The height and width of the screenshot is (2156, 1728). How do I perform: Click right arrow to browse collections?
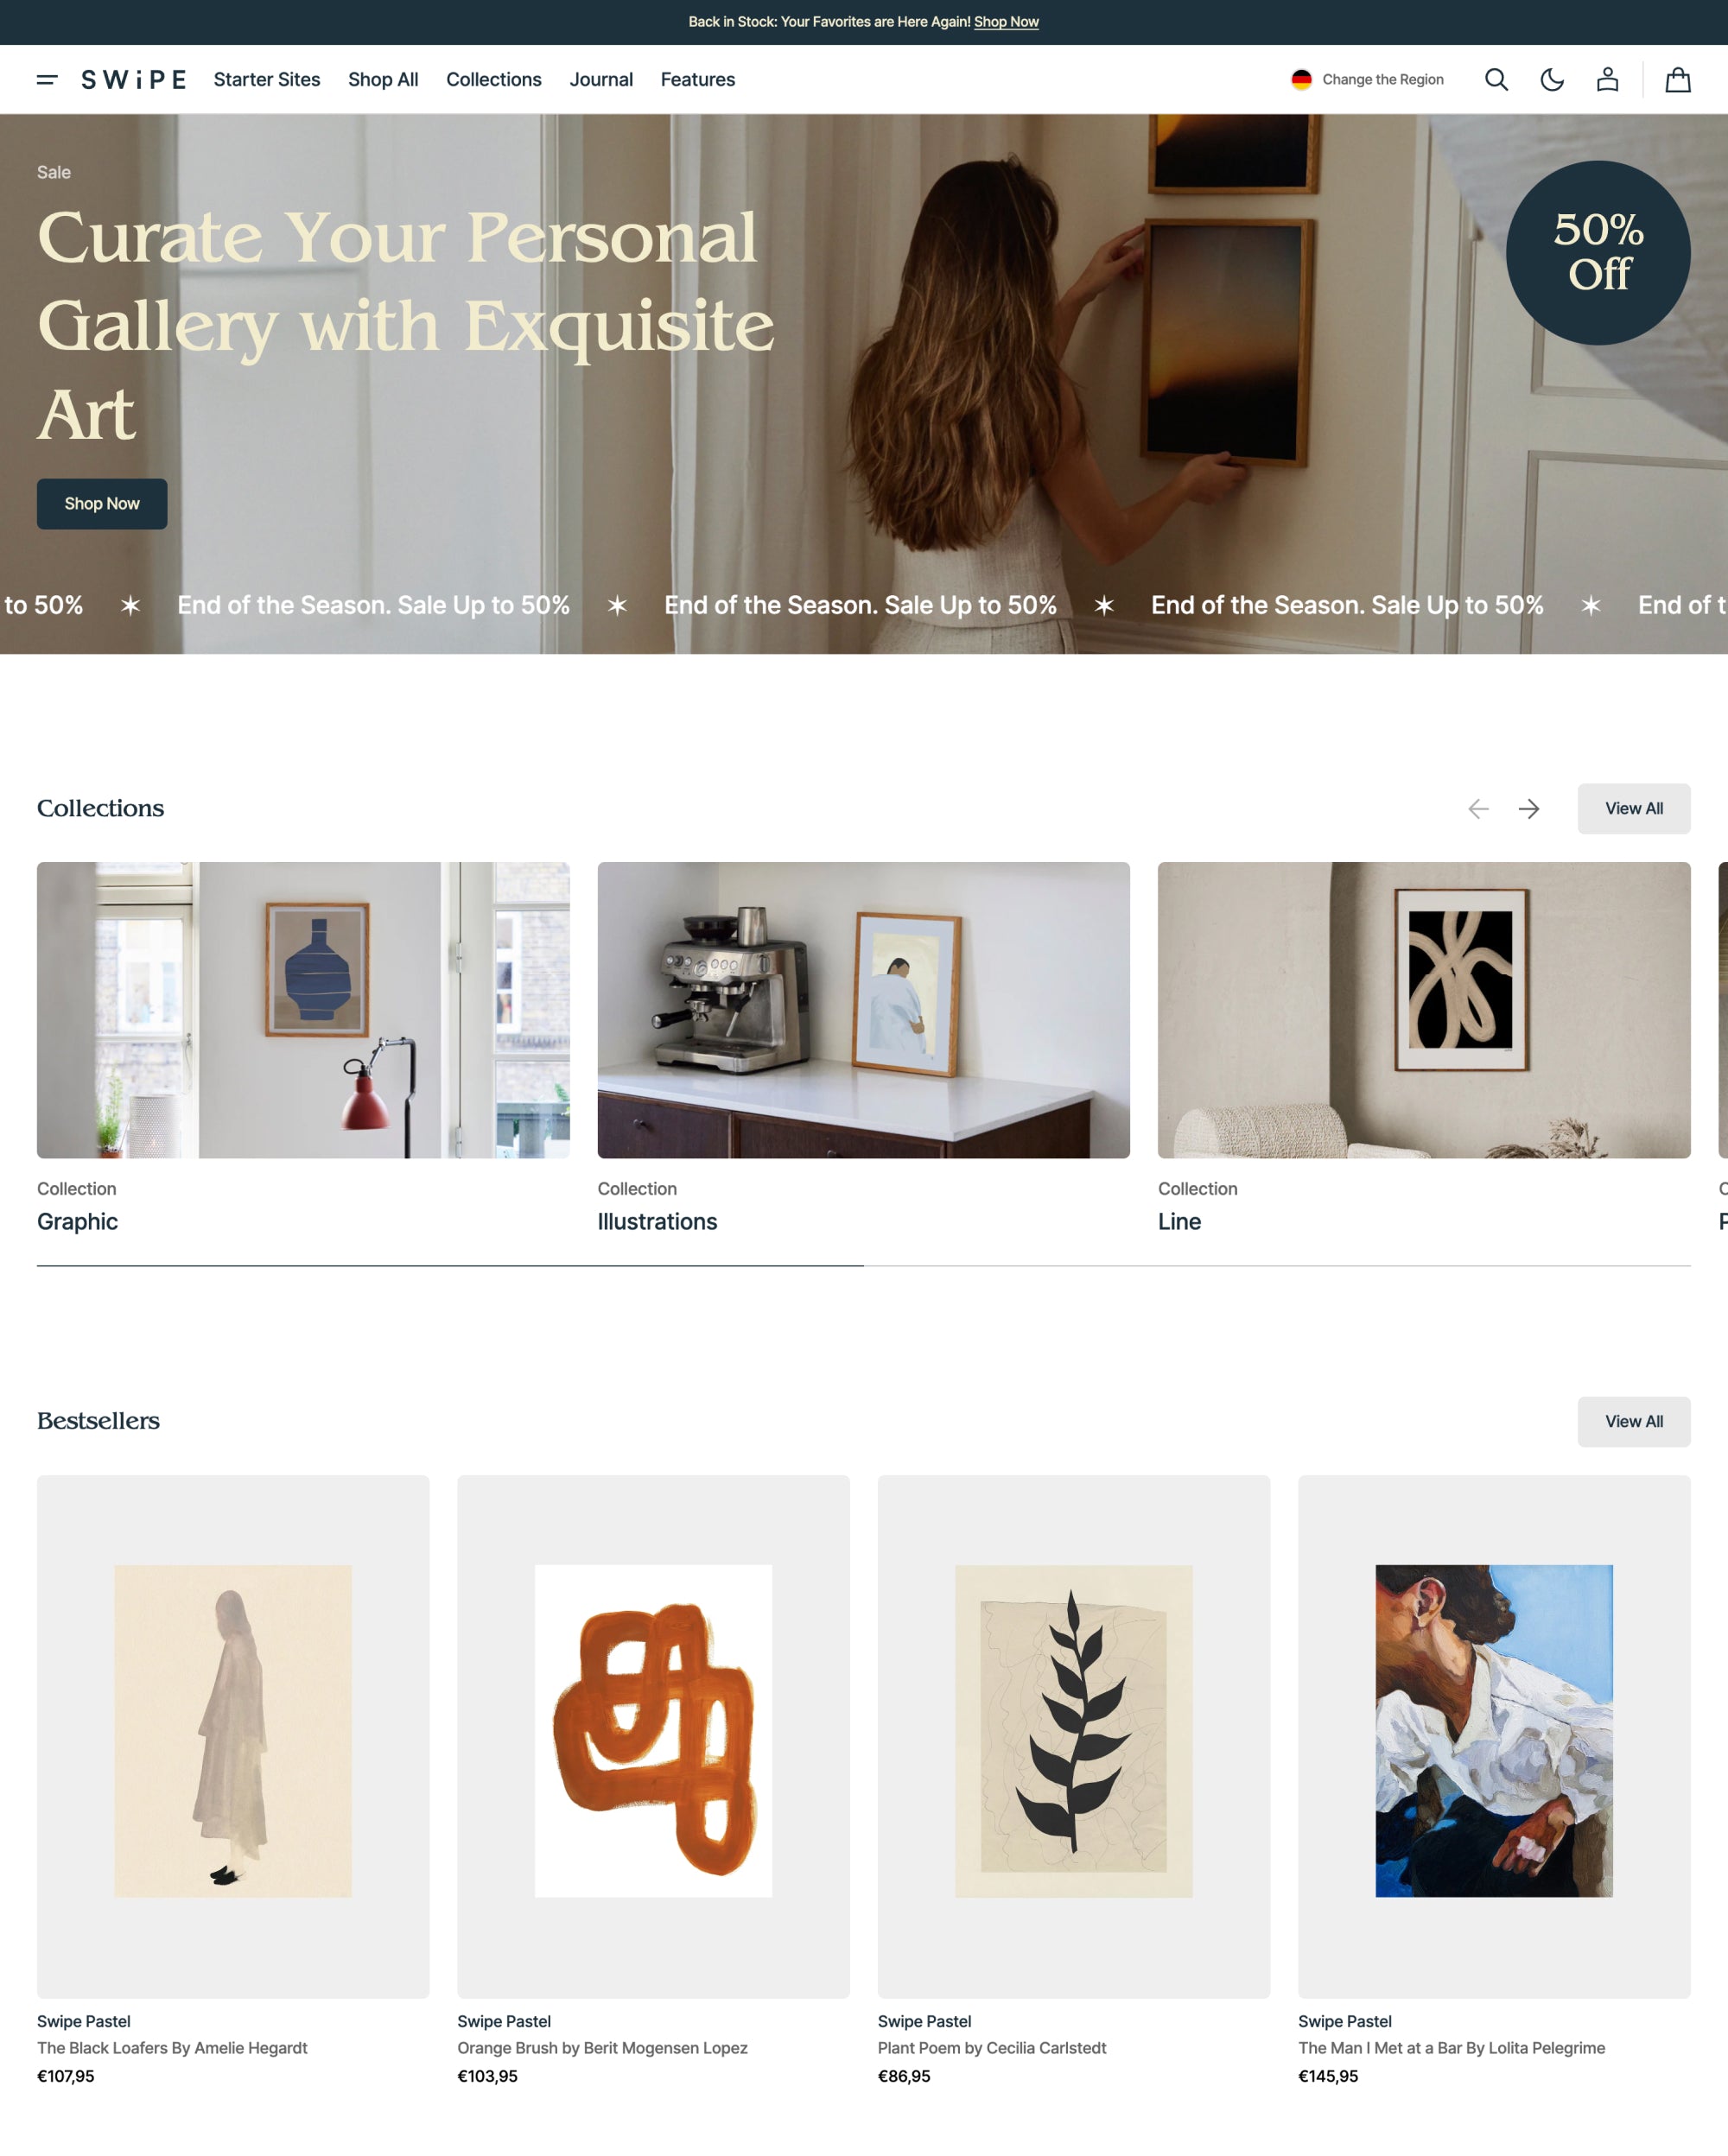[1528, 809]
